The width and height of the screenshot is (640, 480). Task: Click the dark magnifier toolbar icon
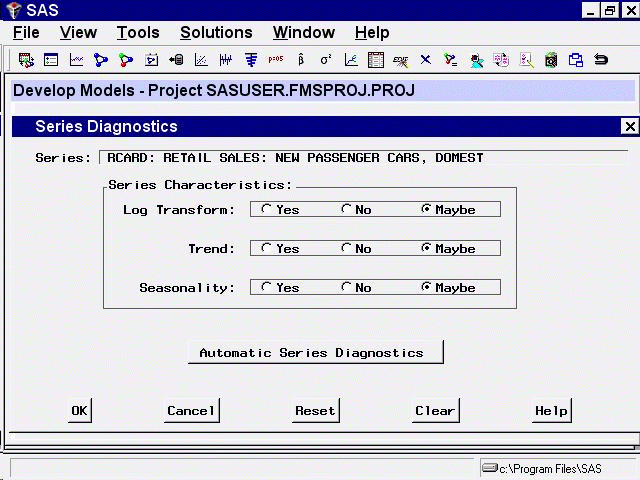tap(551, 60)
